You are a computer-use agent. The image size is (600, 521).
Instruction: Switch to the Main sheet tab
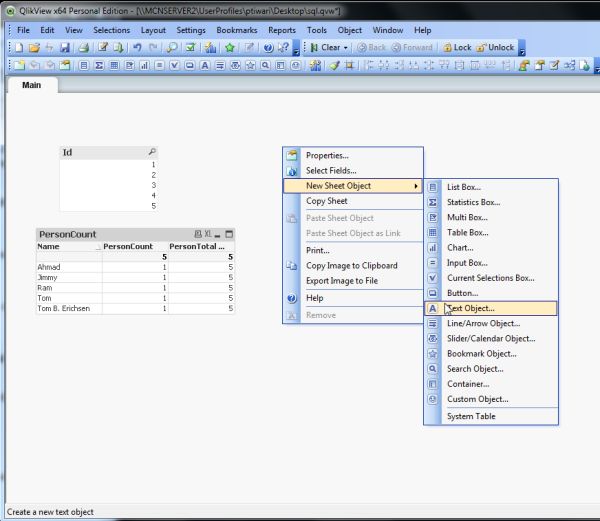pyautogui.click(x=31, y=85)
